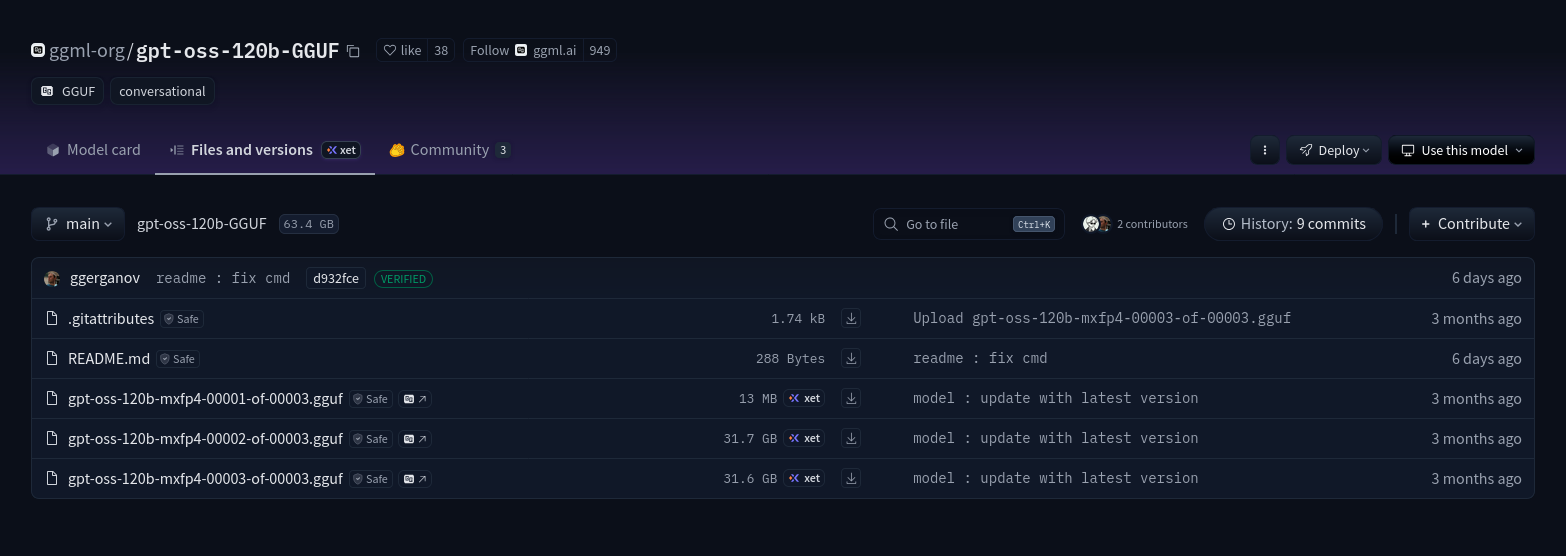This screenshot has height=556, width=1566.
Task: Click Safe badge for 00002-of-00003 file
Action: [x=371, y=439]
